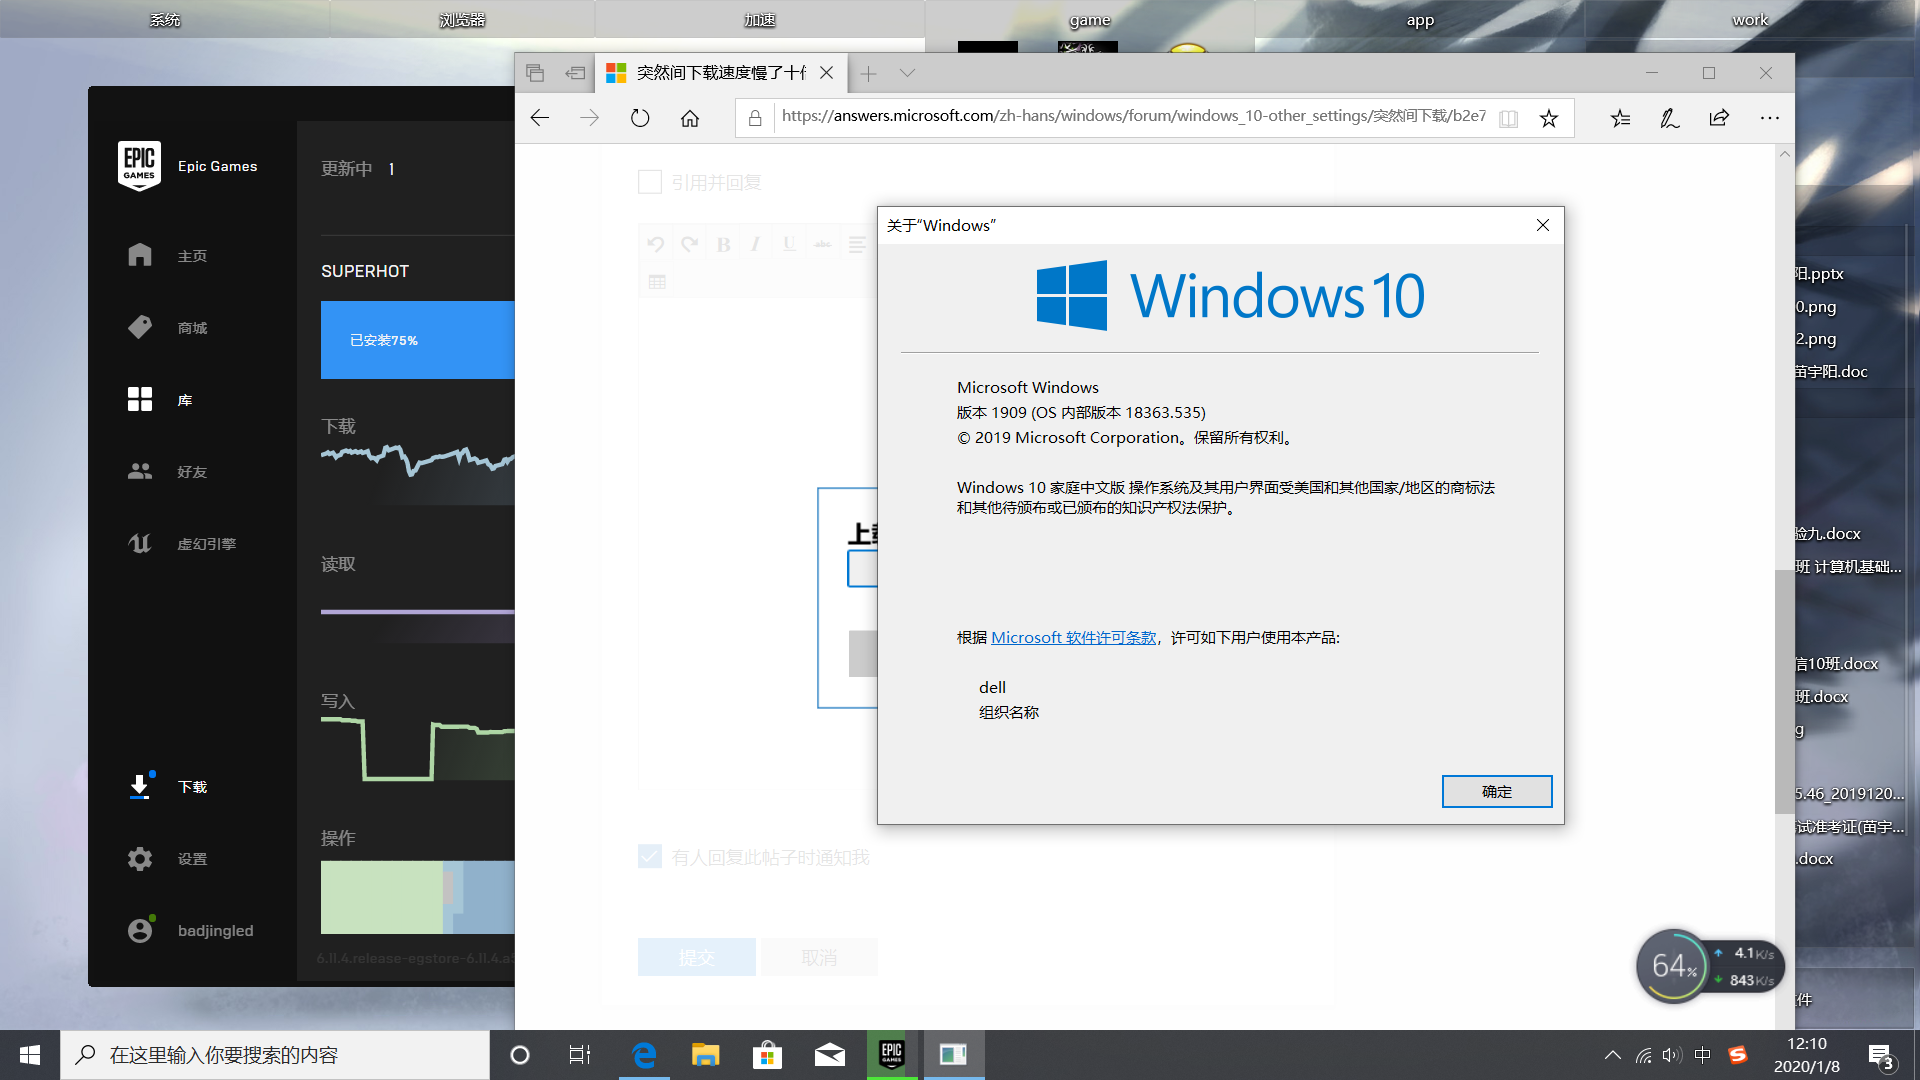1920x1080 pixels.
Task: Click the 取消 cancel button
Action: point(819,956)
